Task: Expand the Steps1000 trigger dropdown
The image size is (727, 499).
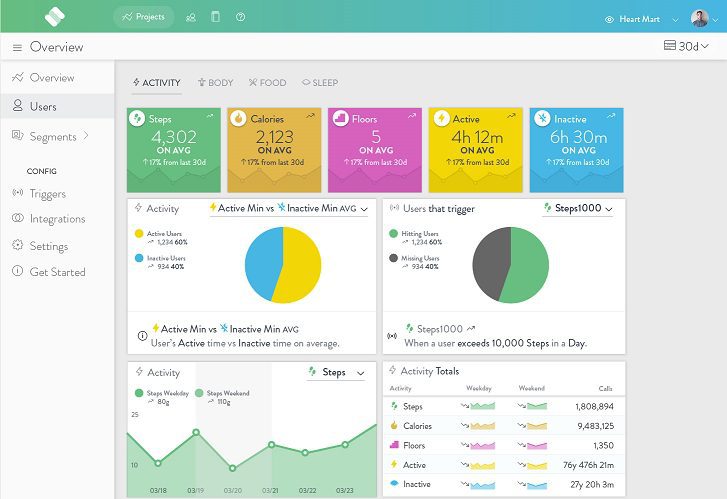Action: point(578,209)
